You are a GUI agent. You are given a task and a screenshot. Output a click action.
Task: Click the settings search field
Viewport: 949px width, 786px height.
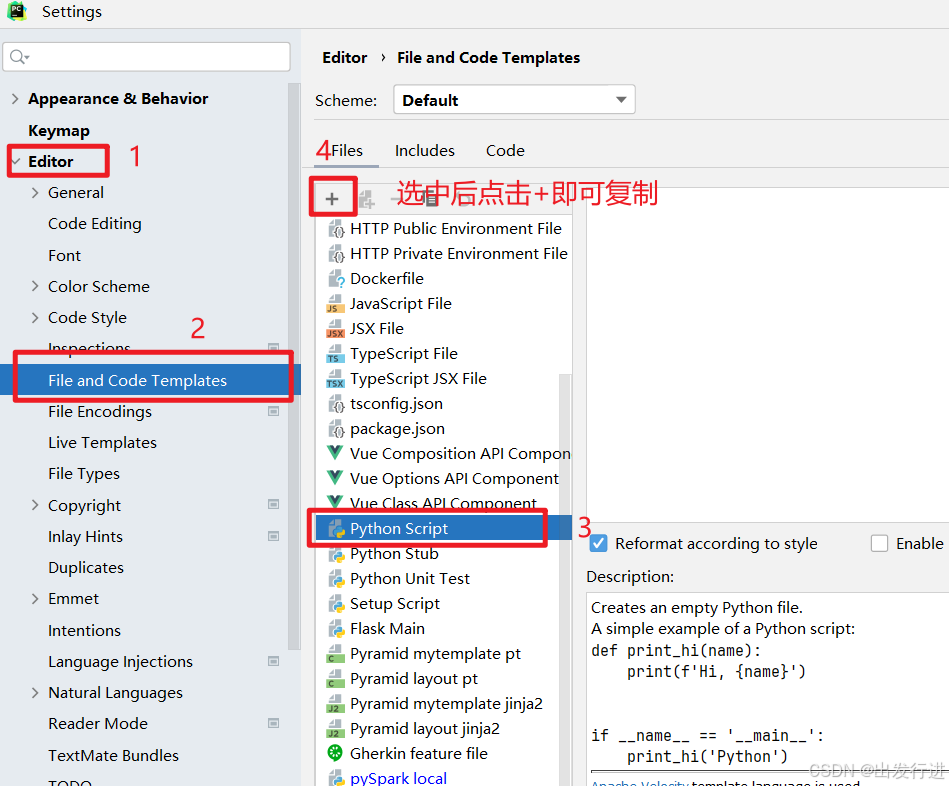point(146,57)
